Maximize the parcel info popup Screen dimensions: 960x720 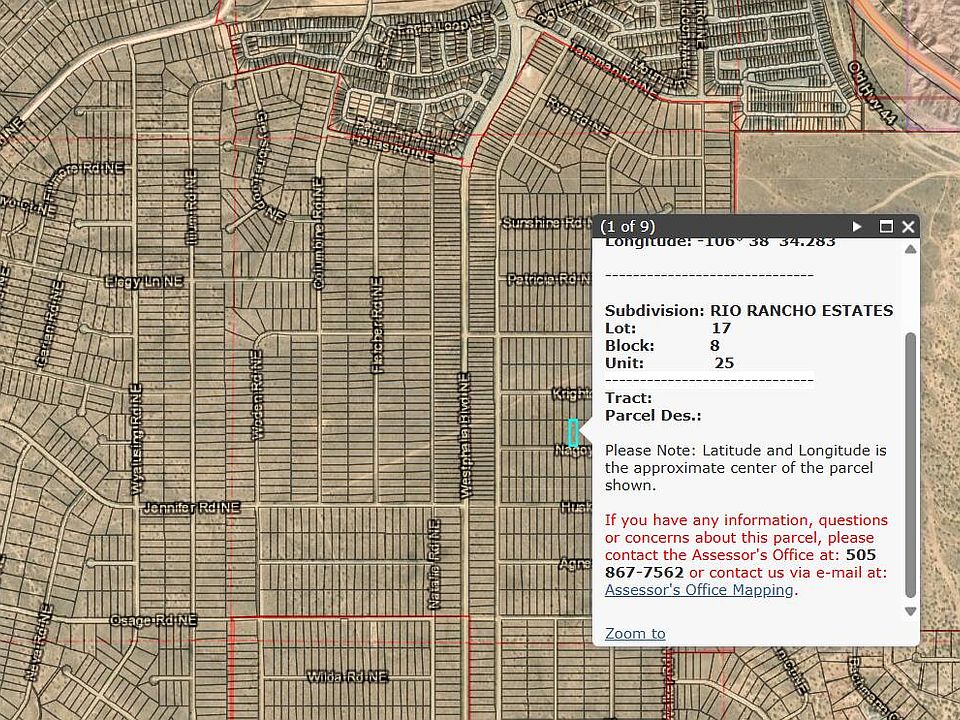[886, 227]
